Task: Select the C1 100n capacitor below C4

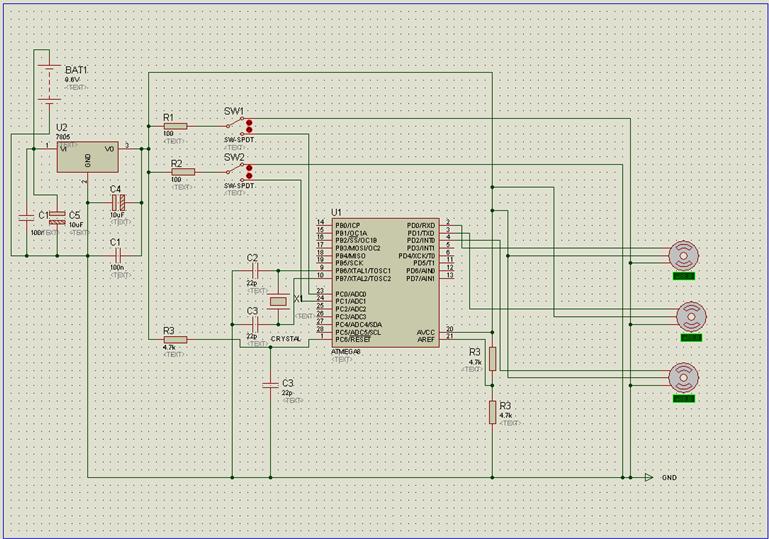Action: click(117, 255)
